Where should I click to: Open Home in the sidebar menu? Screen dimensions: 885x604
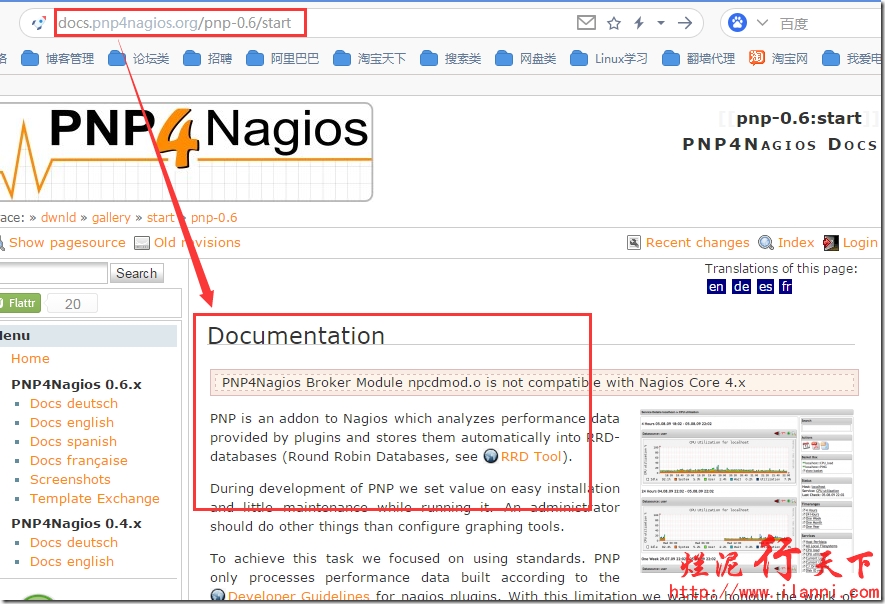30,358
